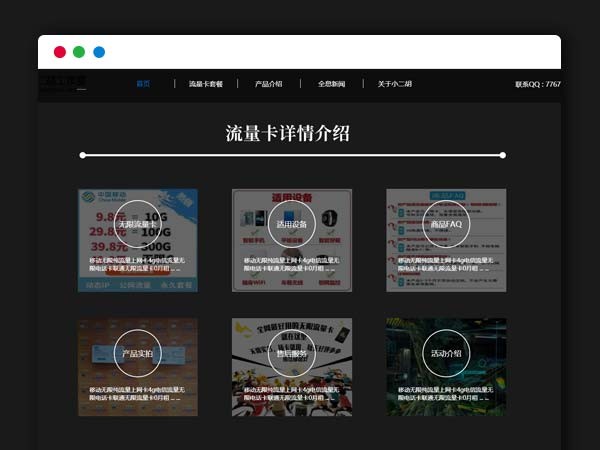The width and height of the screenshot is (600, 450).
Task: Click the red dot in the window bar
Action: [60, 52]
